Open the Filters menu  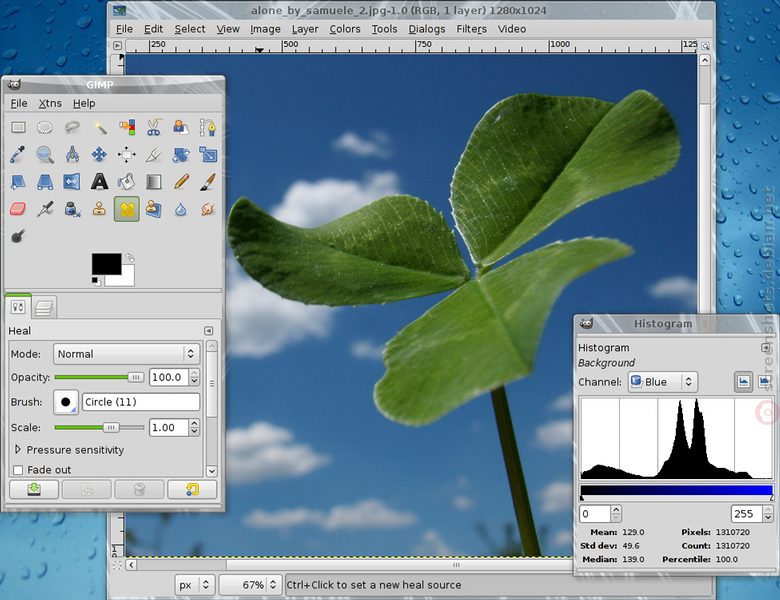pos(472,29)
